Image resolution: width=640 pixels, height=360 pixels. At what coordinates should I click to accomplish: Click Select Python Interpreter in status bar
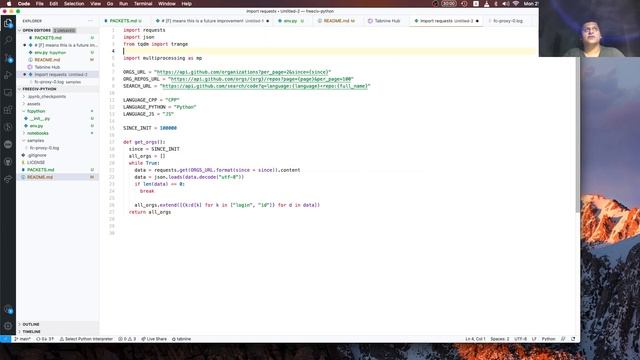(x=86, y=339)
